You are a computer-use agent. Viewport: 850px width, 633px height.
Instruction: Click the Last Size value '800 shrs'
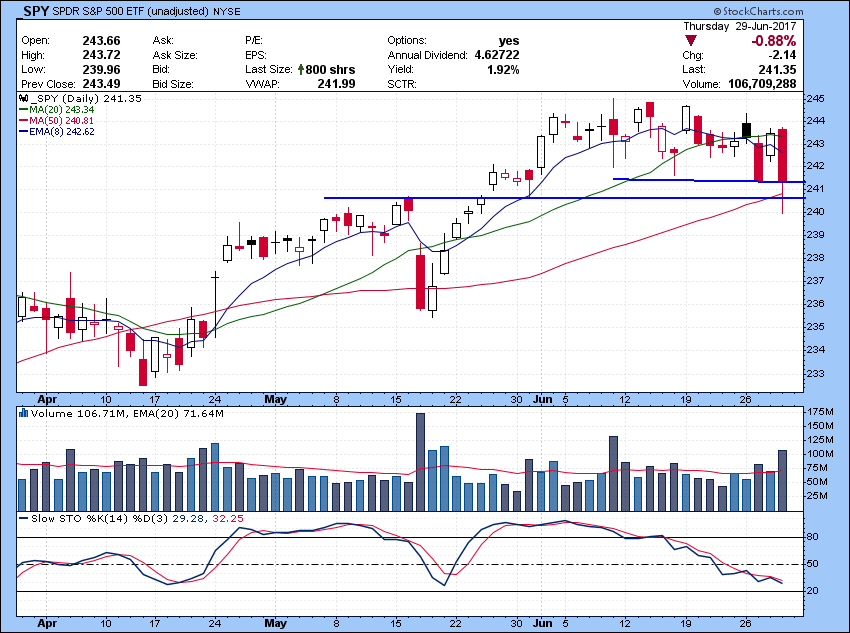(x=330, y=69)
